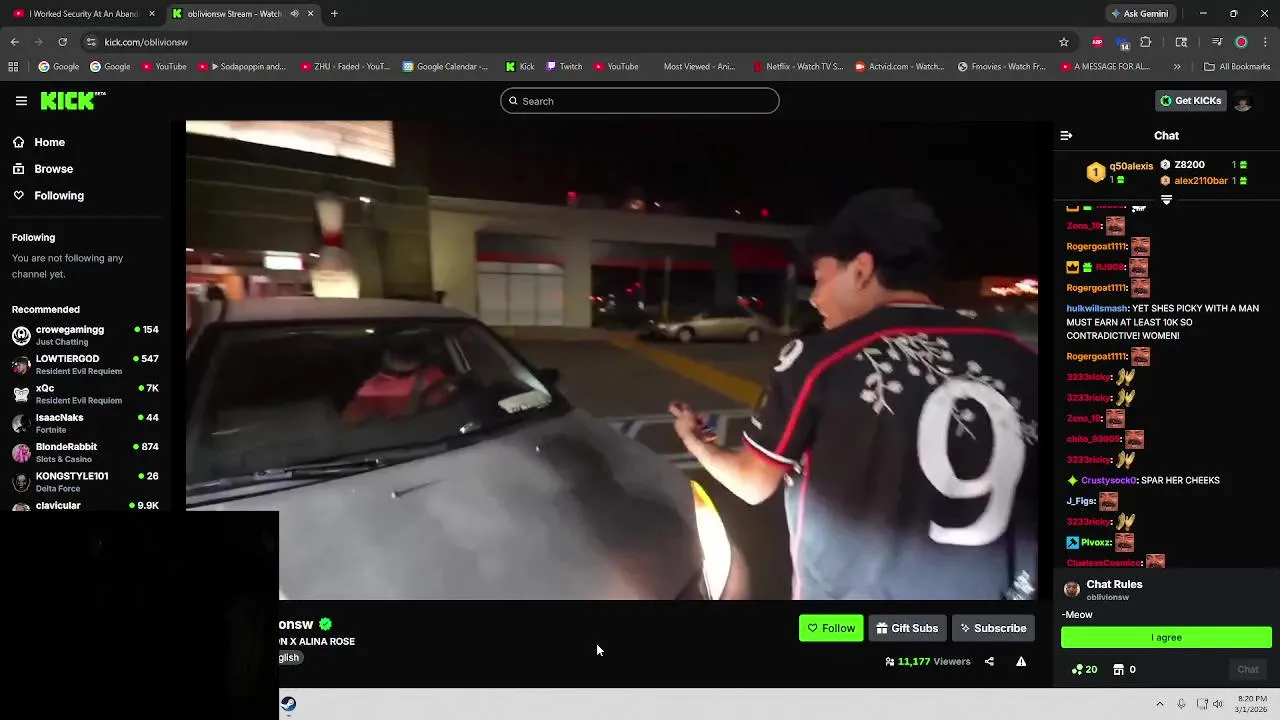
Task: Open Z8200 leaderboard entry
Action: (x=1204, y=165)
